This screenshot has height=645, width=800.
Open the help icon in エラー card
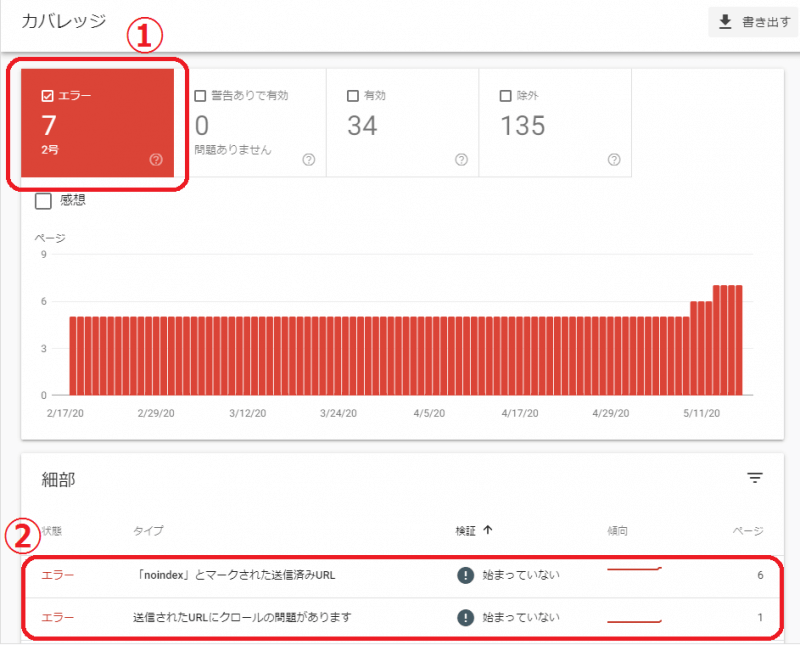point(156,160)
